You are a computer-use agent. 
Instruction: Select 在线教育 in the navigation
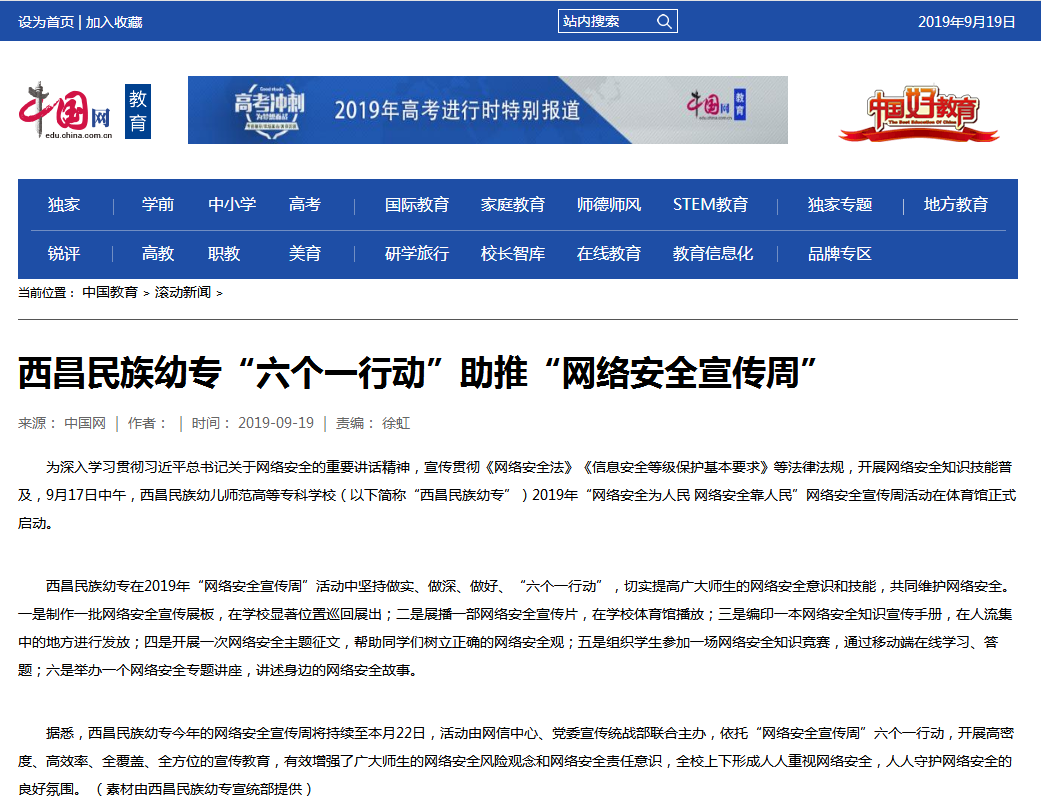point(609,254)
